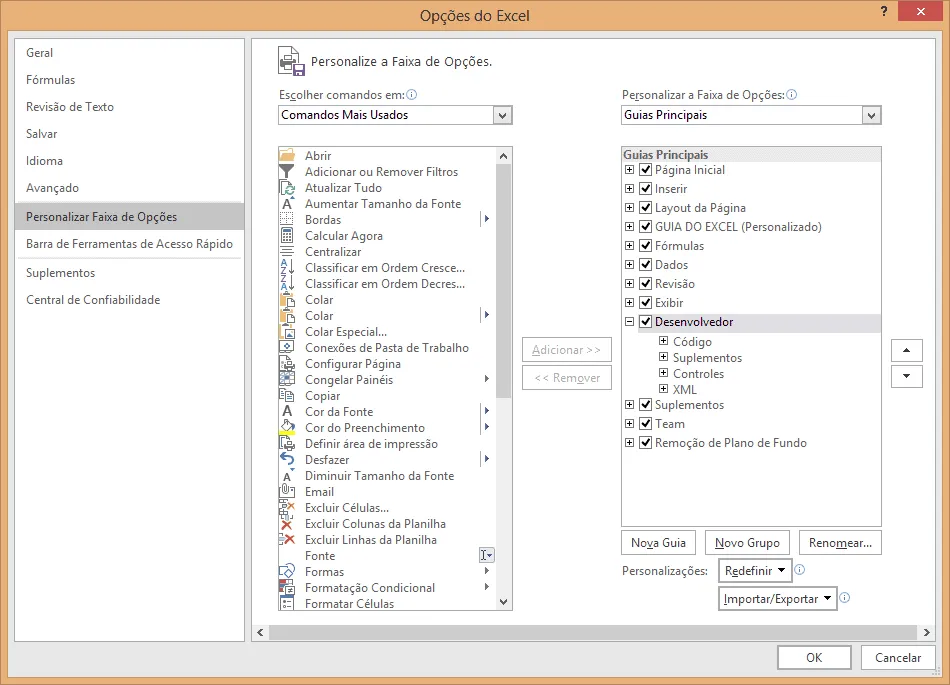950x685 pixels.
Task: Uncheck the Desenvolvedor checkbox
Action: pyautogui.click(x=646, y=322)
